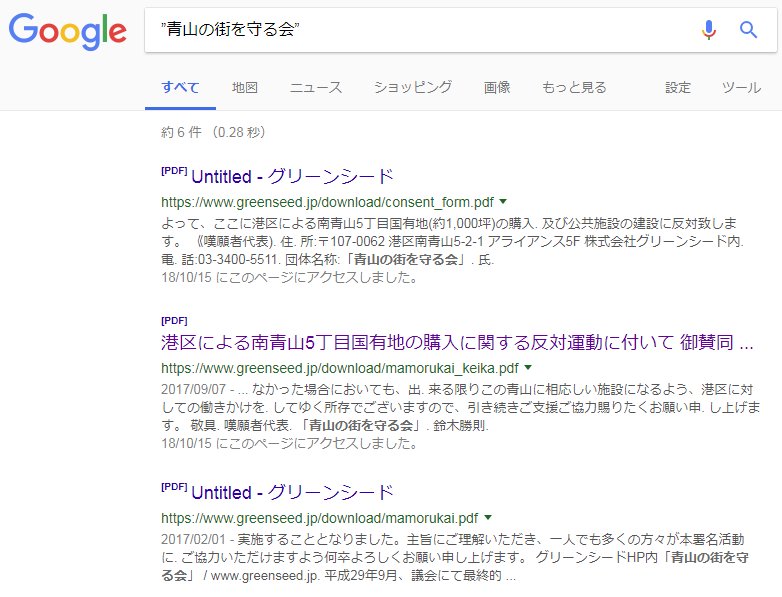Open first Untitled - グリーンシード result (consent_form)
Viewport: 782px width, 597px height.
click(292, 176)
